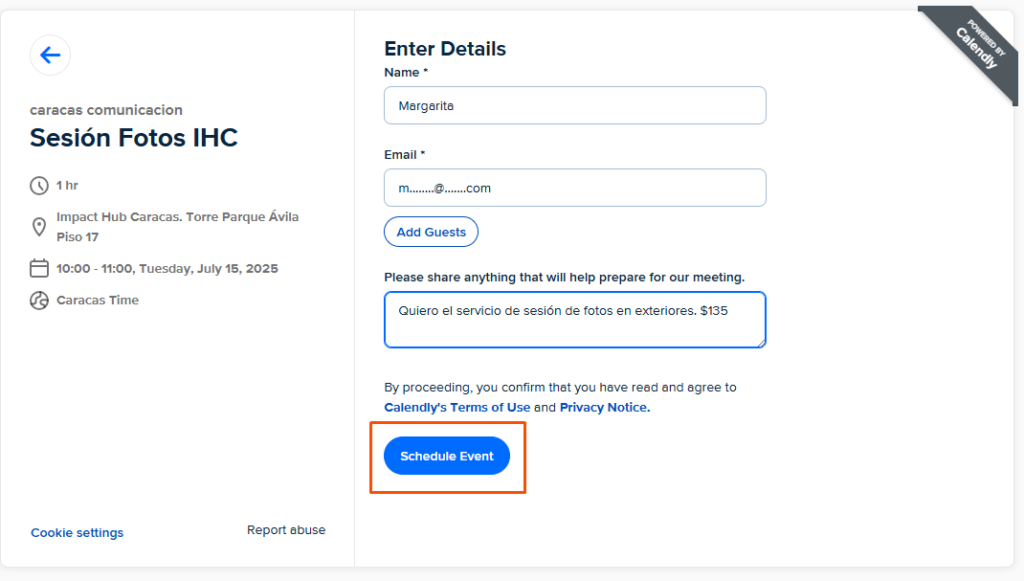Screen dimensions: 1024x581
Task: Click Report abuse
Action: [x=286, y=530]
